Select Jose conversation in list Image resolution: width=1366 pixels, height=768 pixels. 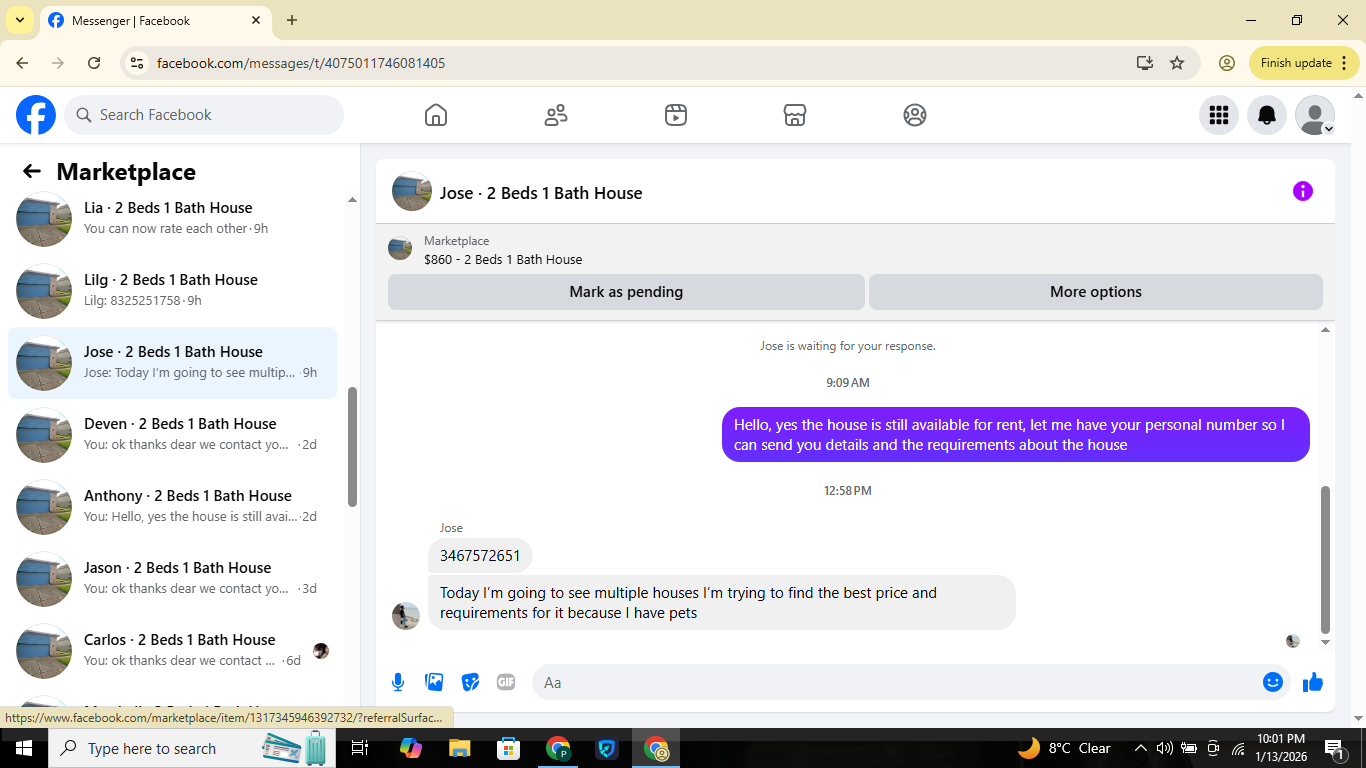point(172,363)
